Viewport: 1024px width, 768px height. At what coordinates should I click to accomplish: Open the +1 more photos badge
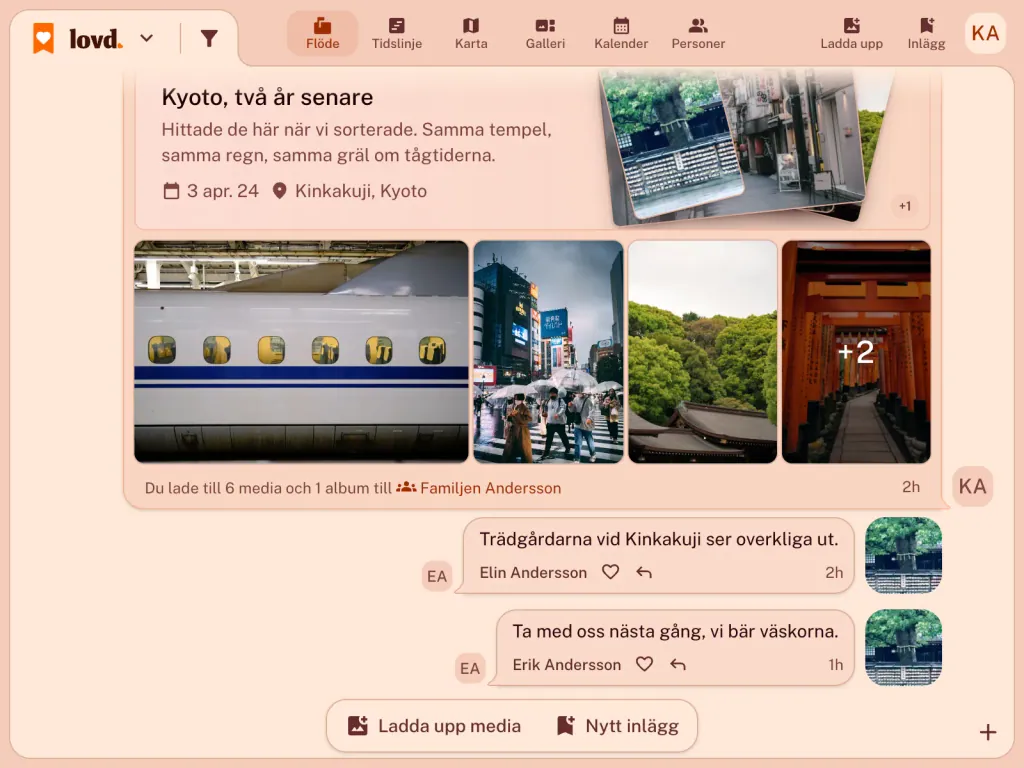tap(904, 206)
